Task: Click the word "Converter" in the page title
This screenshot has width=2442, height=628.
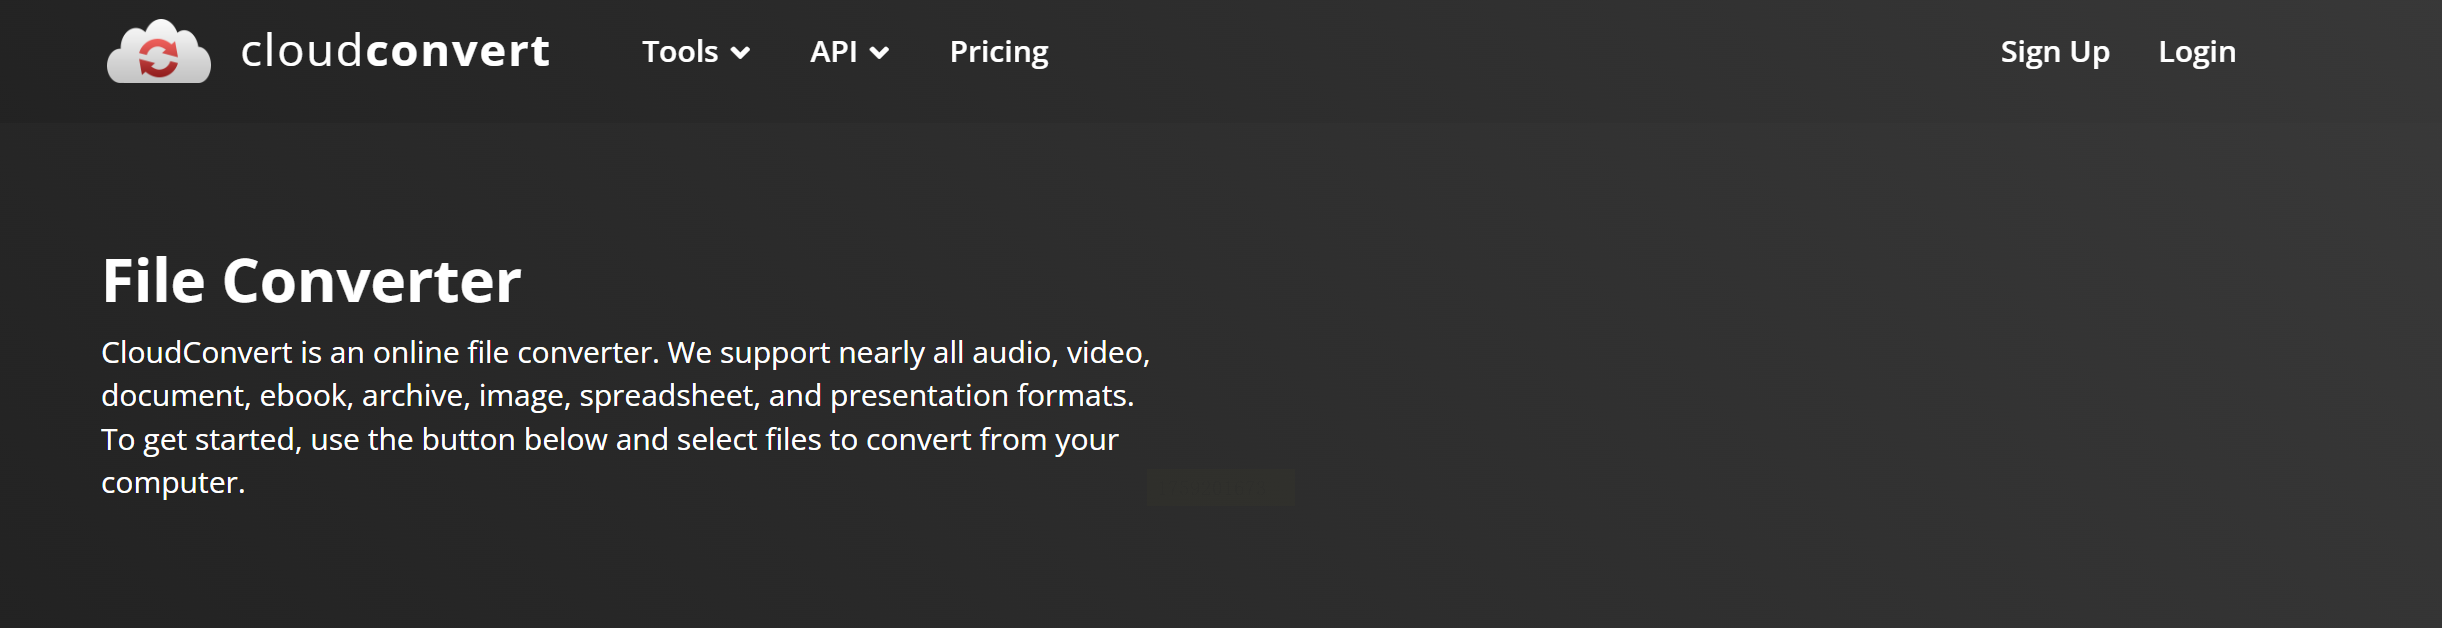Action: [x=371, y=281]
